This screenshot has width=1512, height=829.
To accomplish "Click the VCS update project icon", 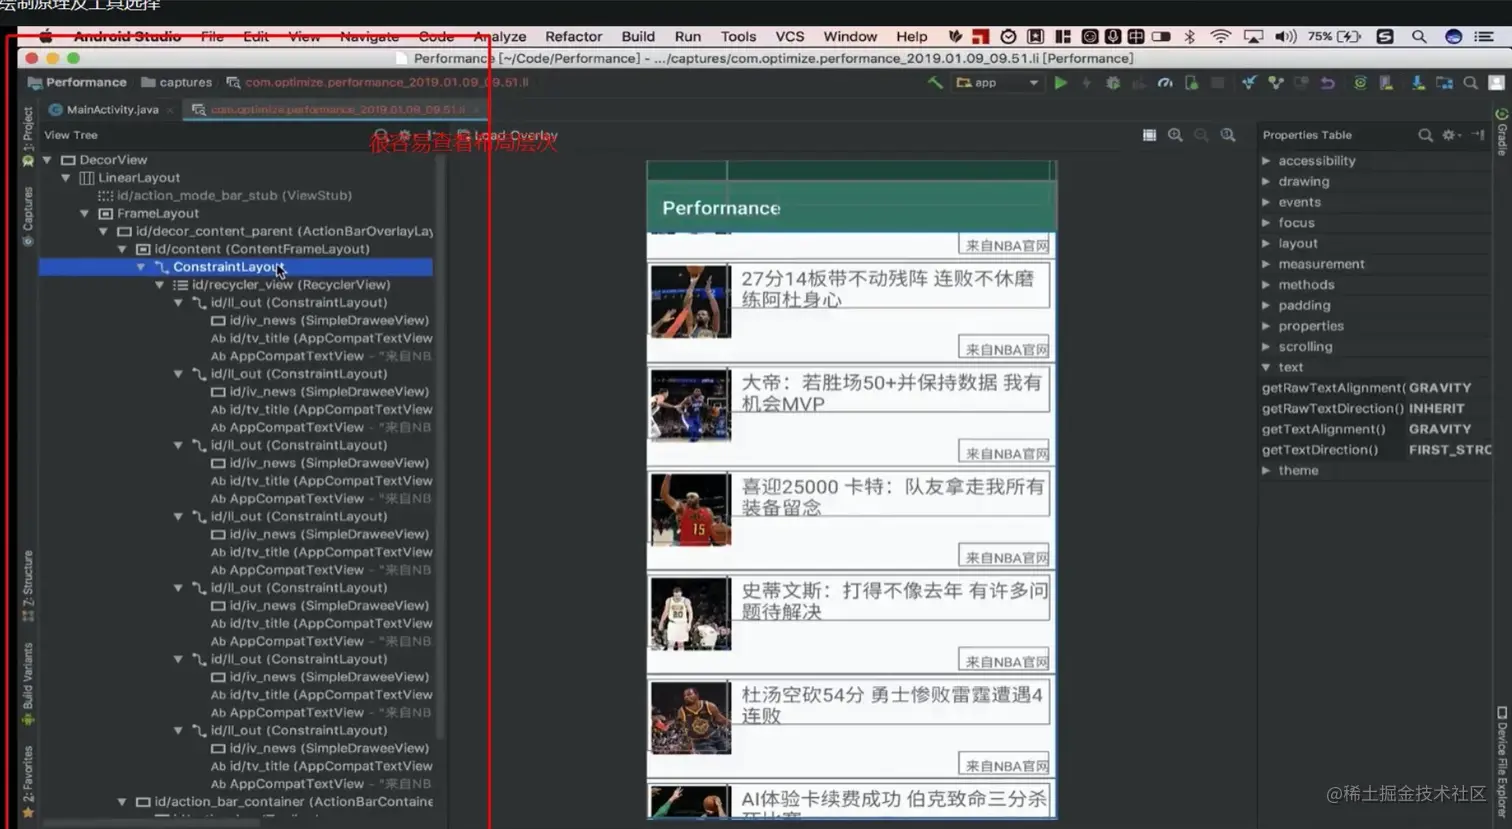I will [1249, 83].
